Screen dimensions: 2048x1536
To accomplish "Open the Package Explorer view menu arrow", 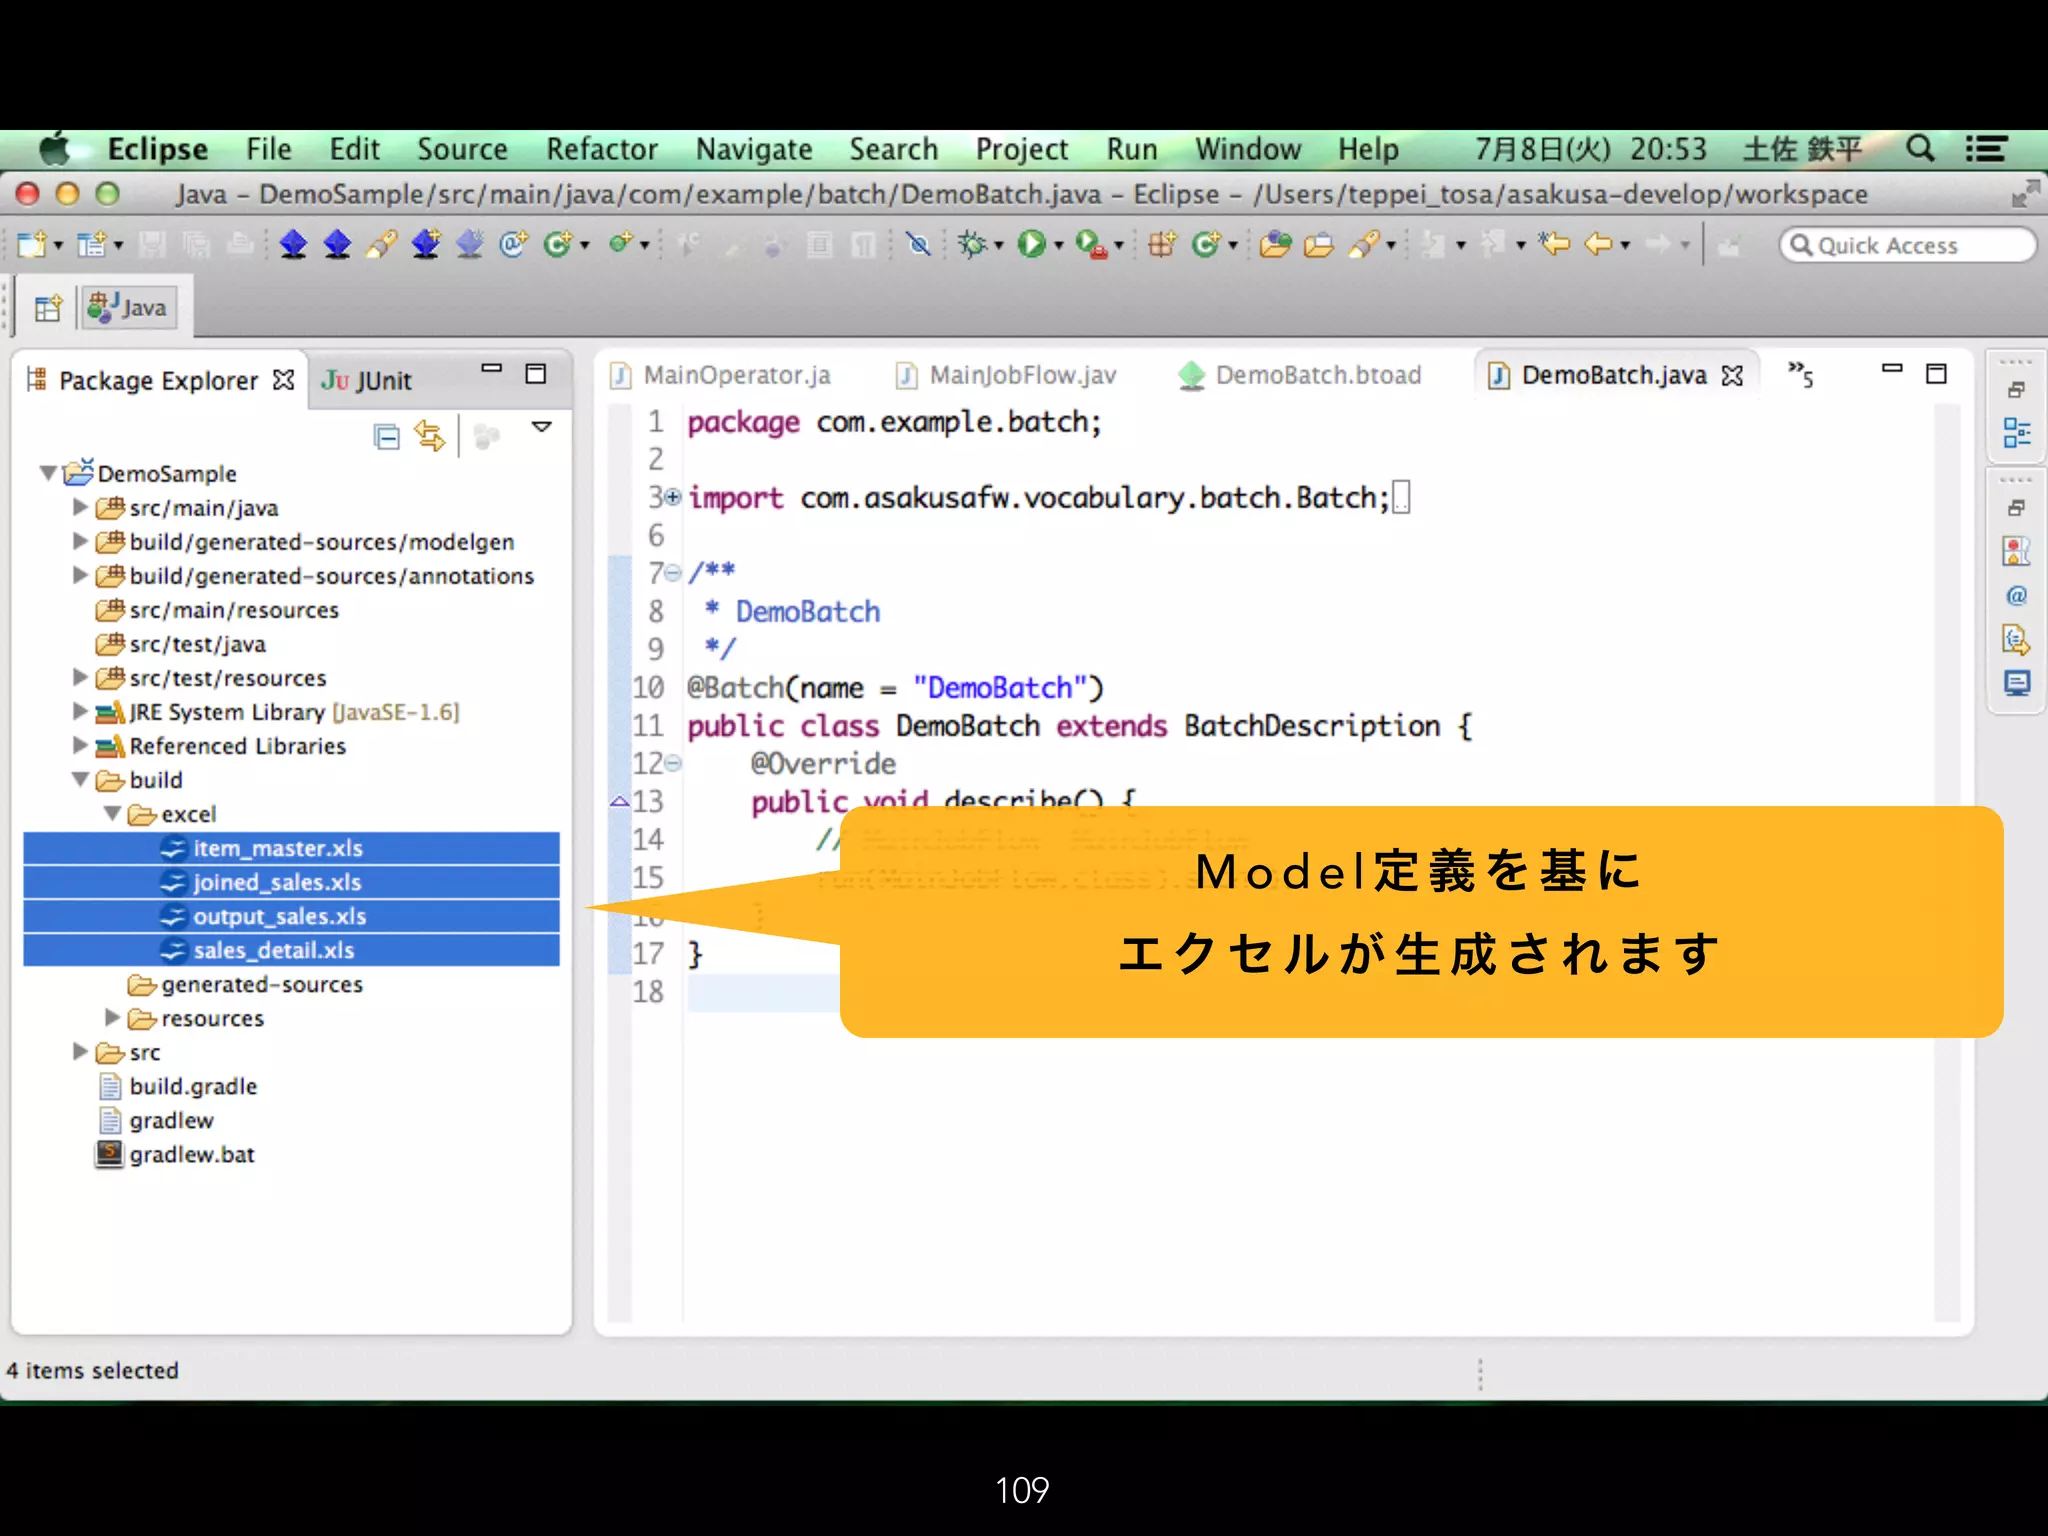I will 542,427.
